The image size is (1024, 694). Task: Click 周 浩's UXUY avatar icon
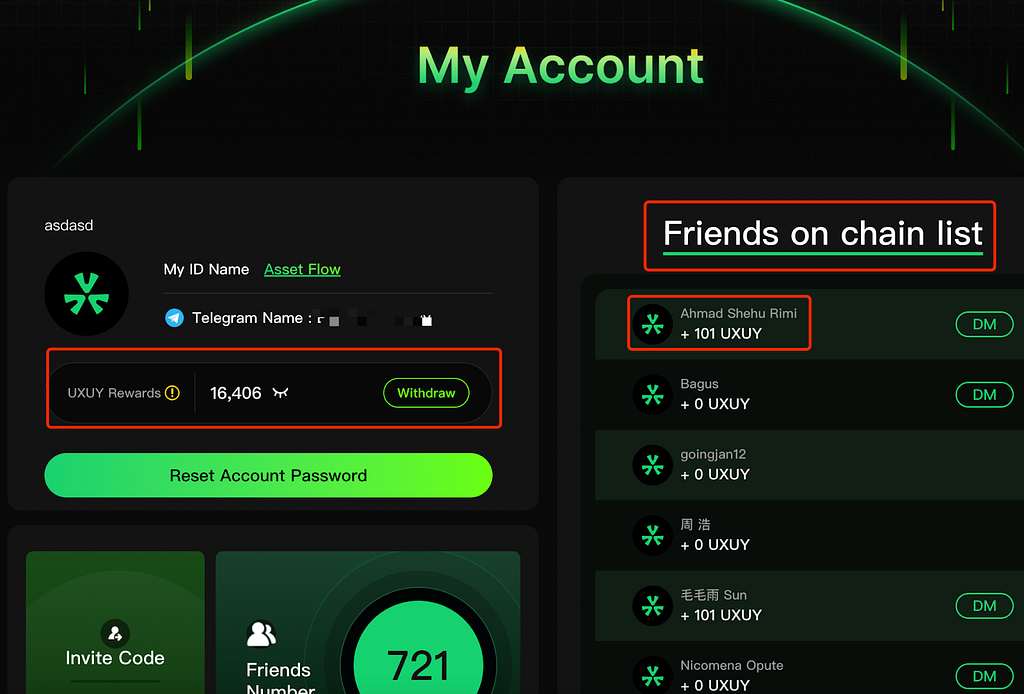point(653,535)
